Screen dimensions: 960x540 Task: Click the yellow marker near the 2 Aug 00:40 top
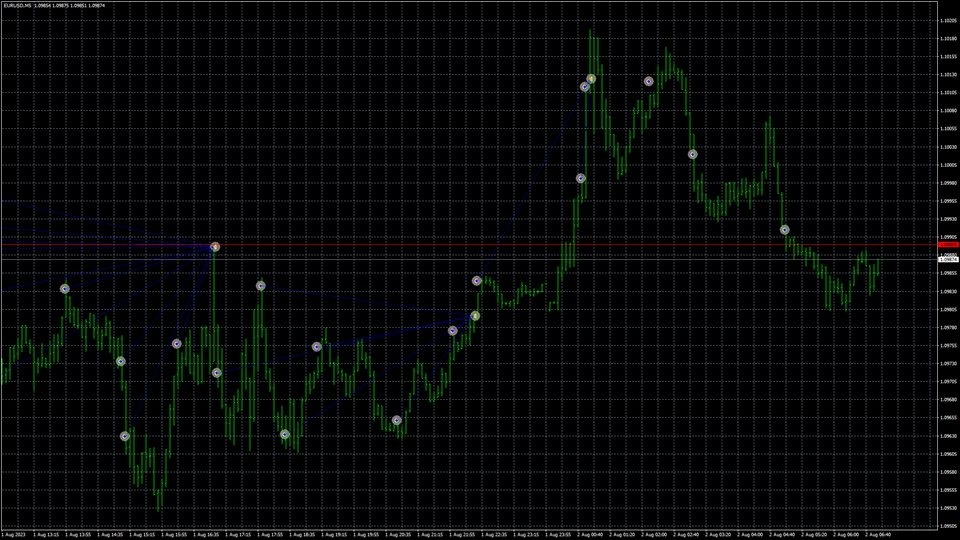pos(591,79)
